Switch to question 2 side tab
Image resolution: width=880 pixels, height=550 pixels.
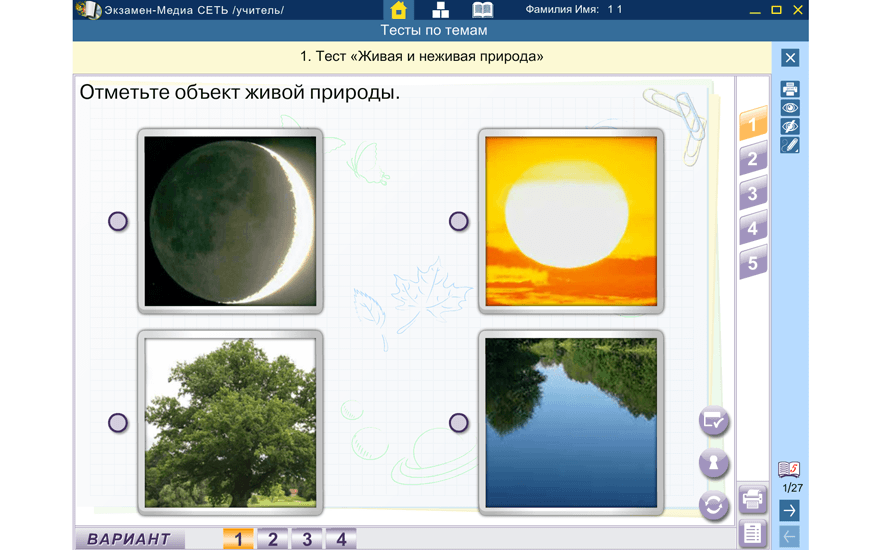point(753,158)
